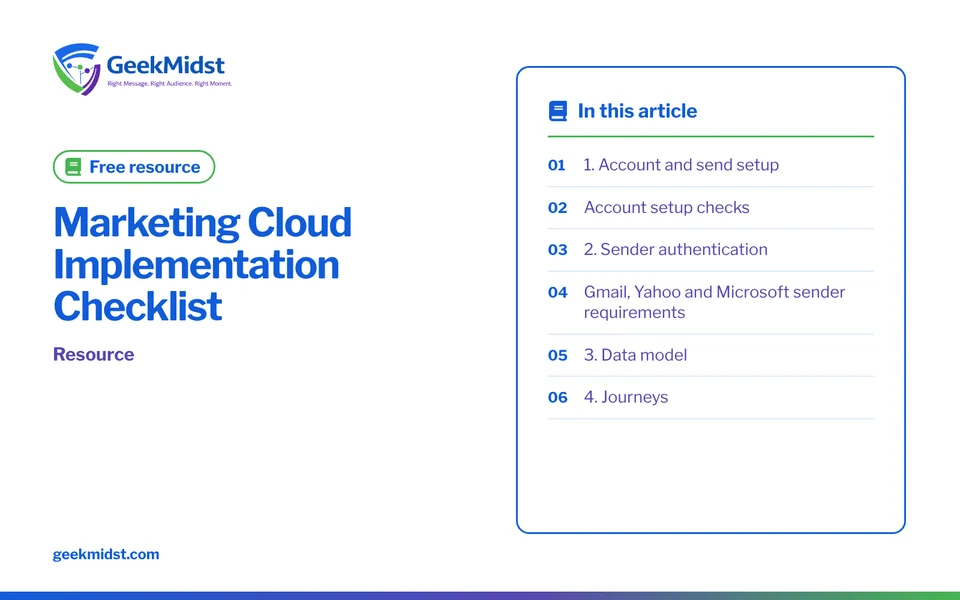Click the number 05 in contents list
Screen dimensions: 960x600
pyautogui.click(x=558, y=355)
